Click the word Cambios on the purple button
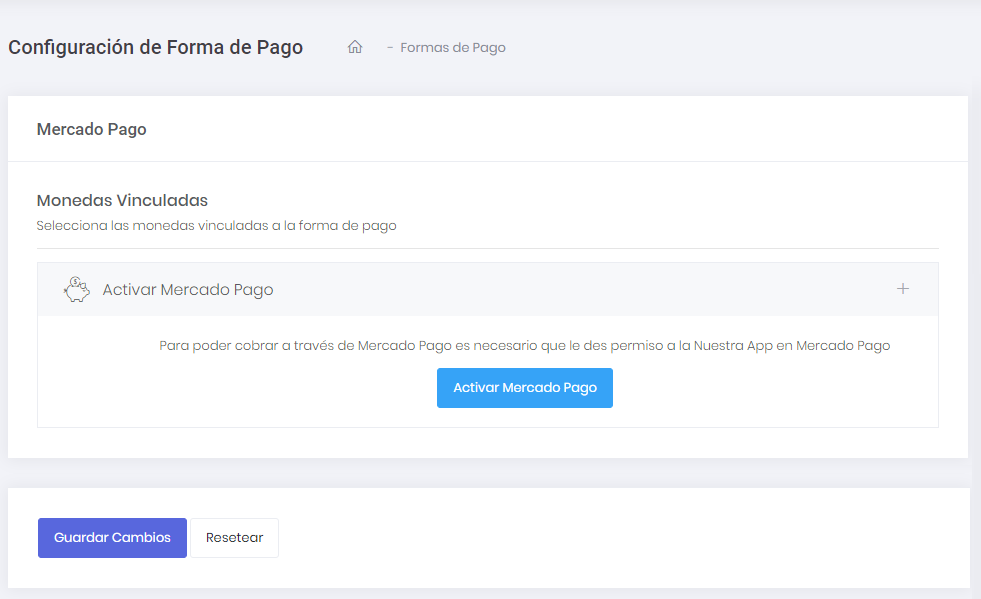Image resolution: width=981 pixels, height=599 pixels. pos(141,537)
